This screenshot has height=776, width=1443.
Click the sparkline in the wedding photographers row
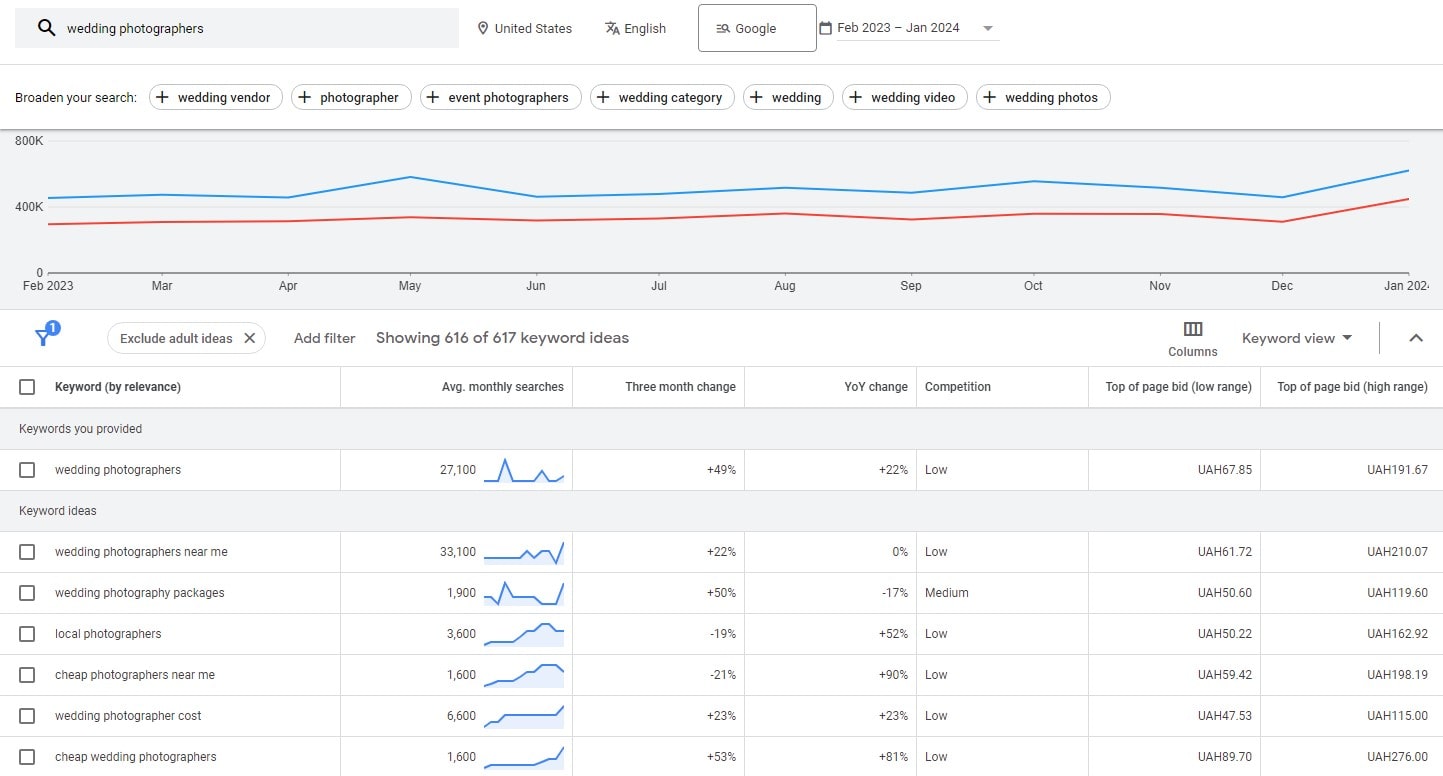click(524, 470)
